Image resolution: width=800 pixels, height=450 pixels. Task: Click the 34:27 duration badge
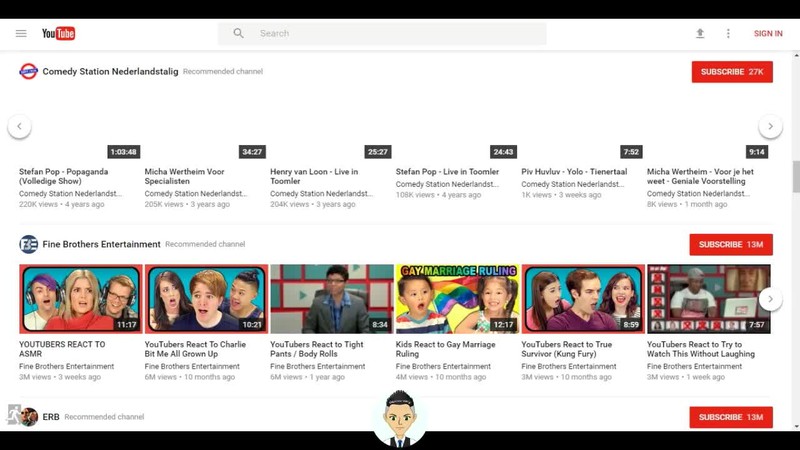(x=252, y=152)
